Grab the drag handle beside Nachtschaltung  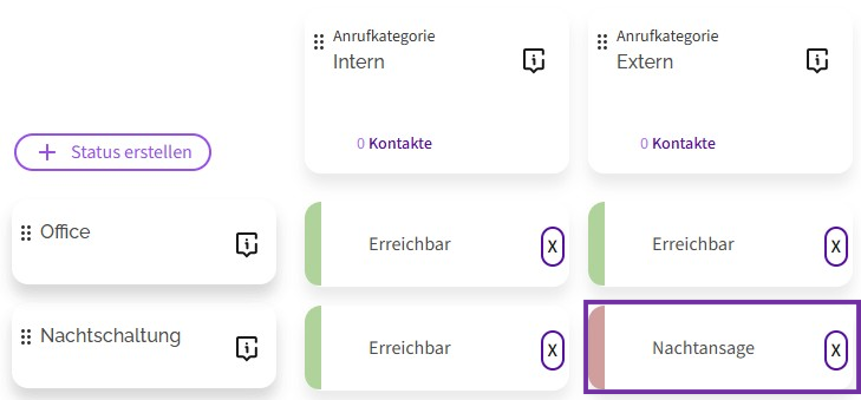click(26, 337)
